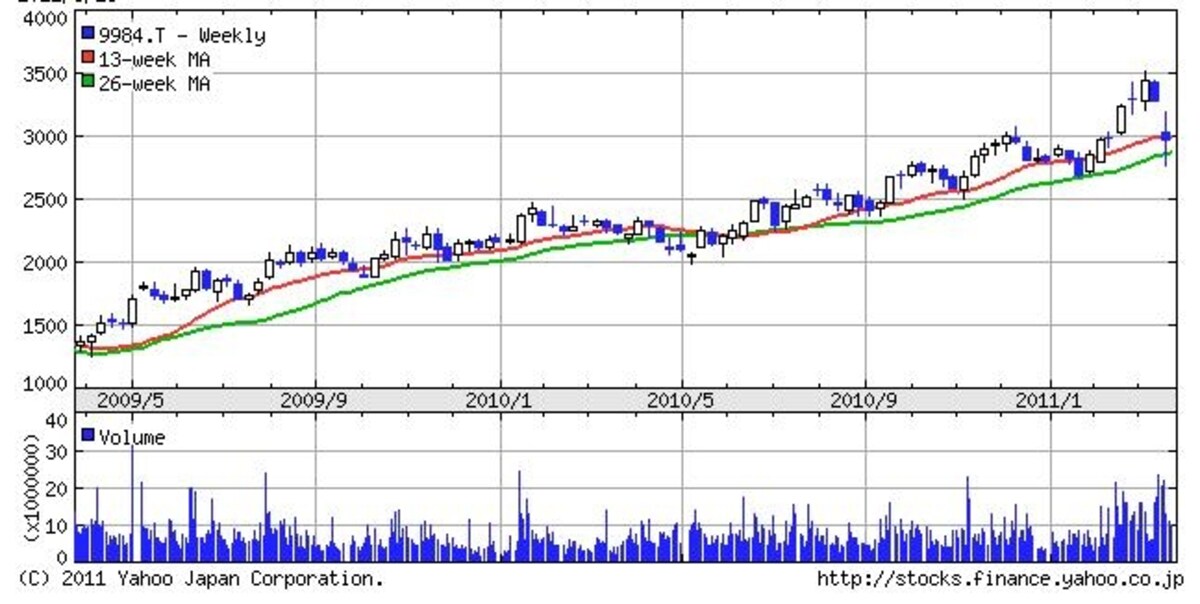Click the 1000 price axis label
Viewport: 1200px width, 604px height.
pos(43,385)
